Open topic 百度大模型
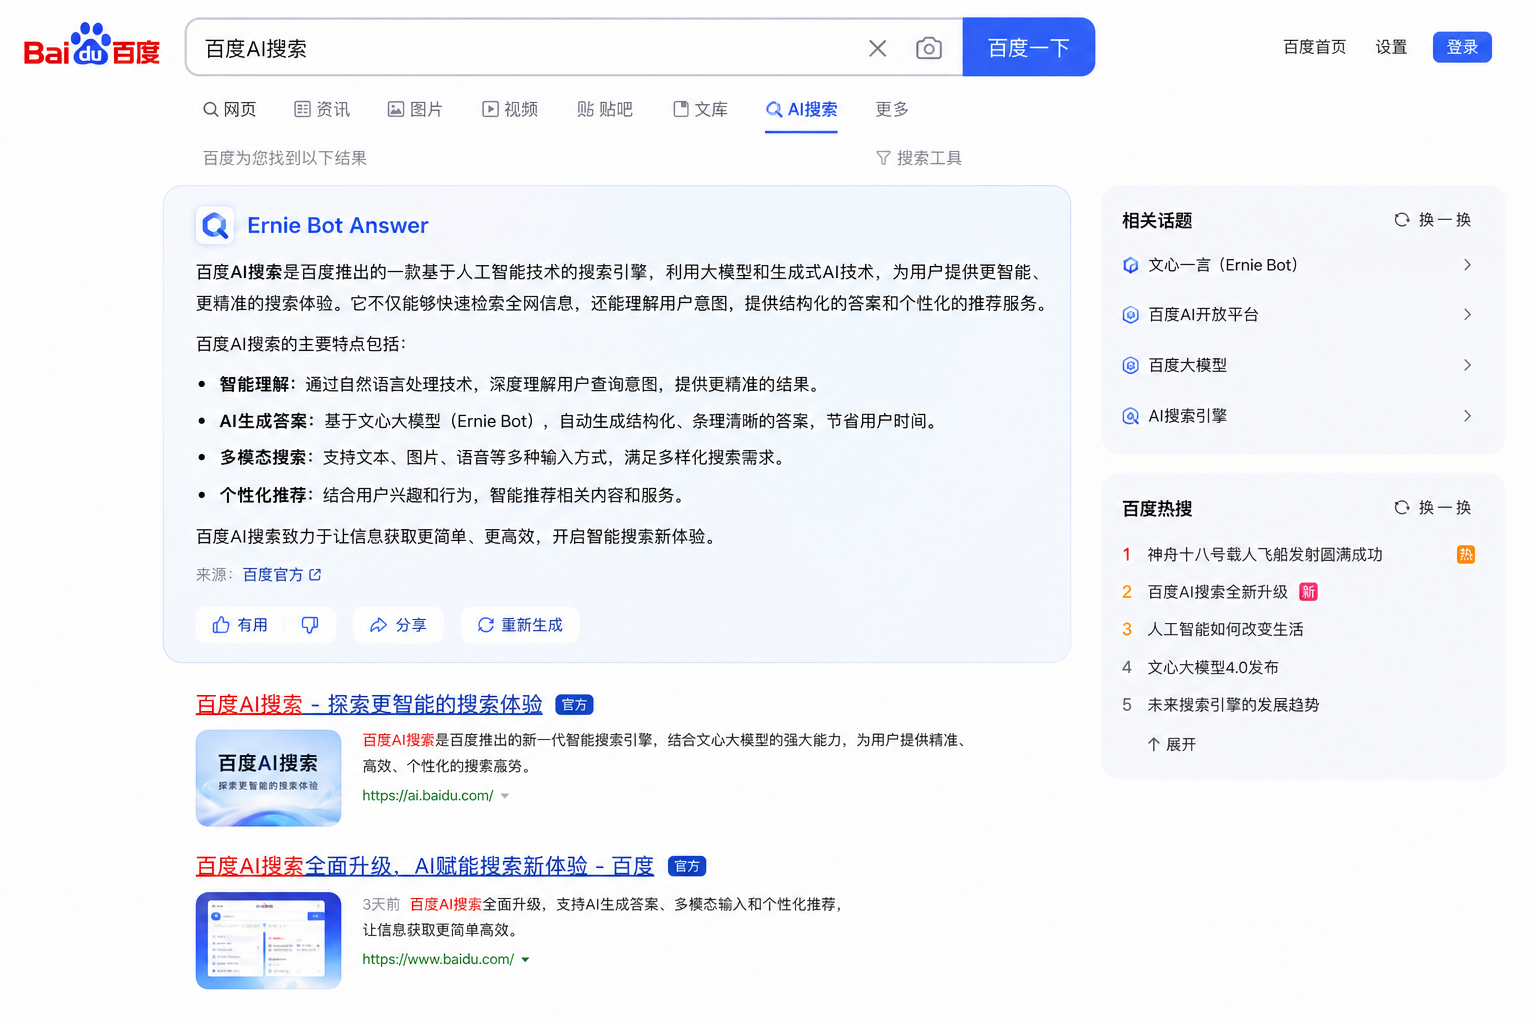This screenshot has width=1536, height=1024. [1187, 365]
